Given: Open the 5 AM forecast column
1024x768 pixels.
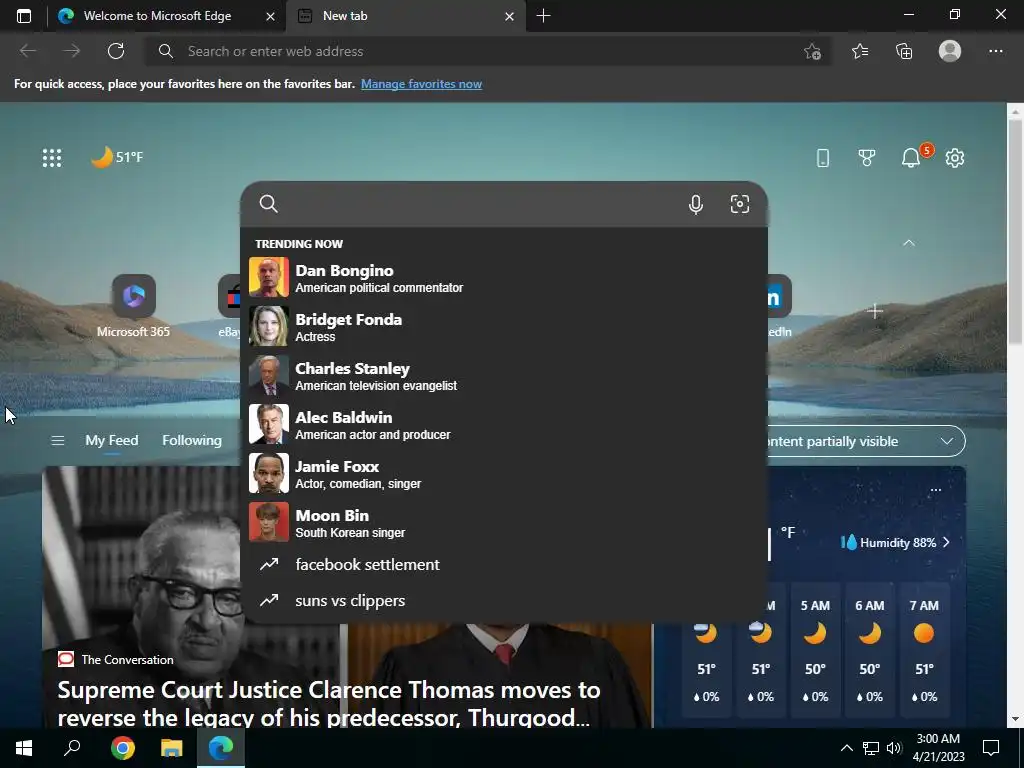Looking at the screenshot, I should coord(815,651).
